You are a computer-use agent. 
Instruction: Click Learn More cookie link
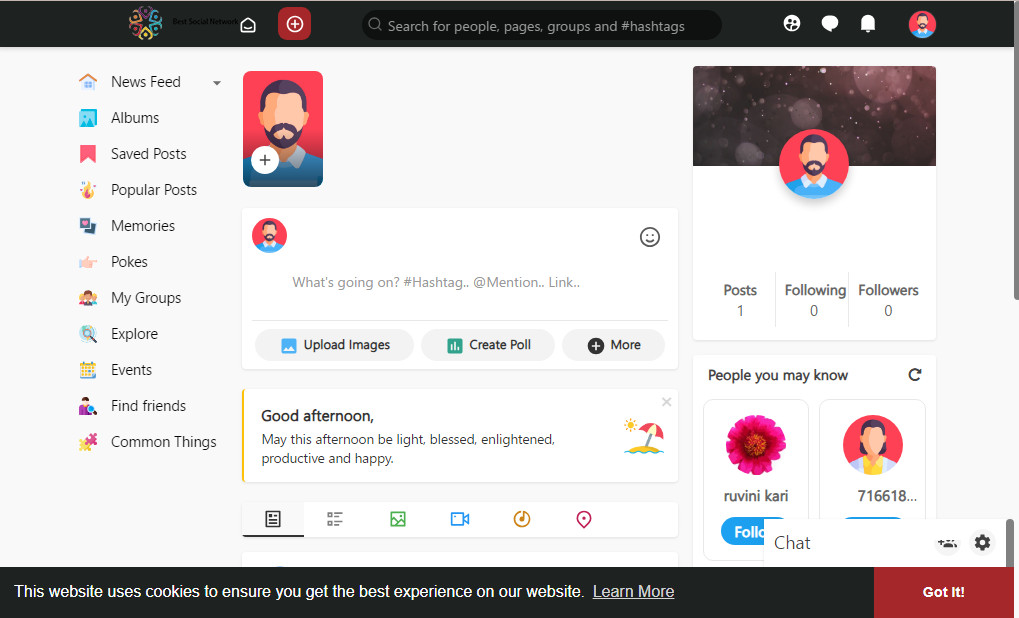(x=633, y=591)
